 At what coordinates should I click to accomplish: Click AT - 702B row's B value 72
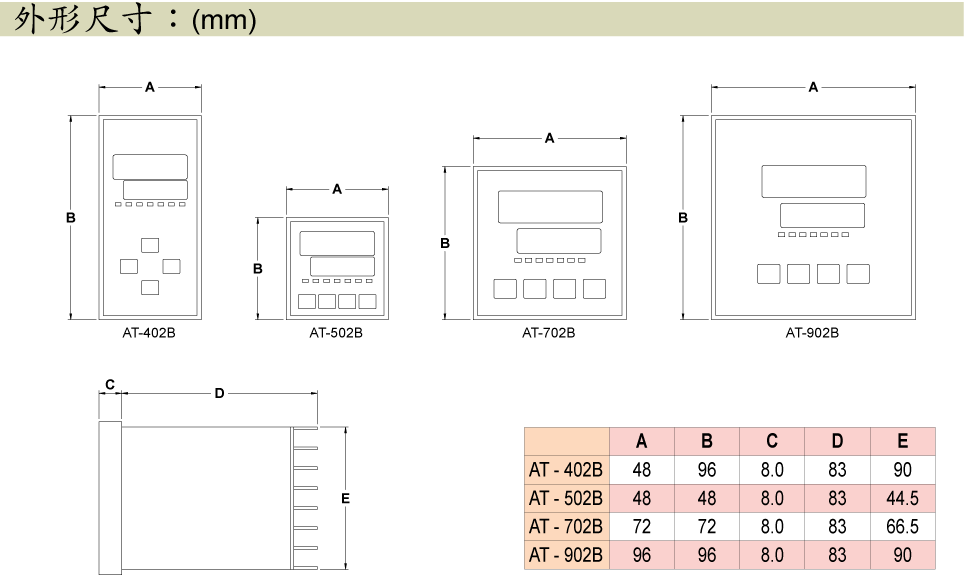coord(707,526)
